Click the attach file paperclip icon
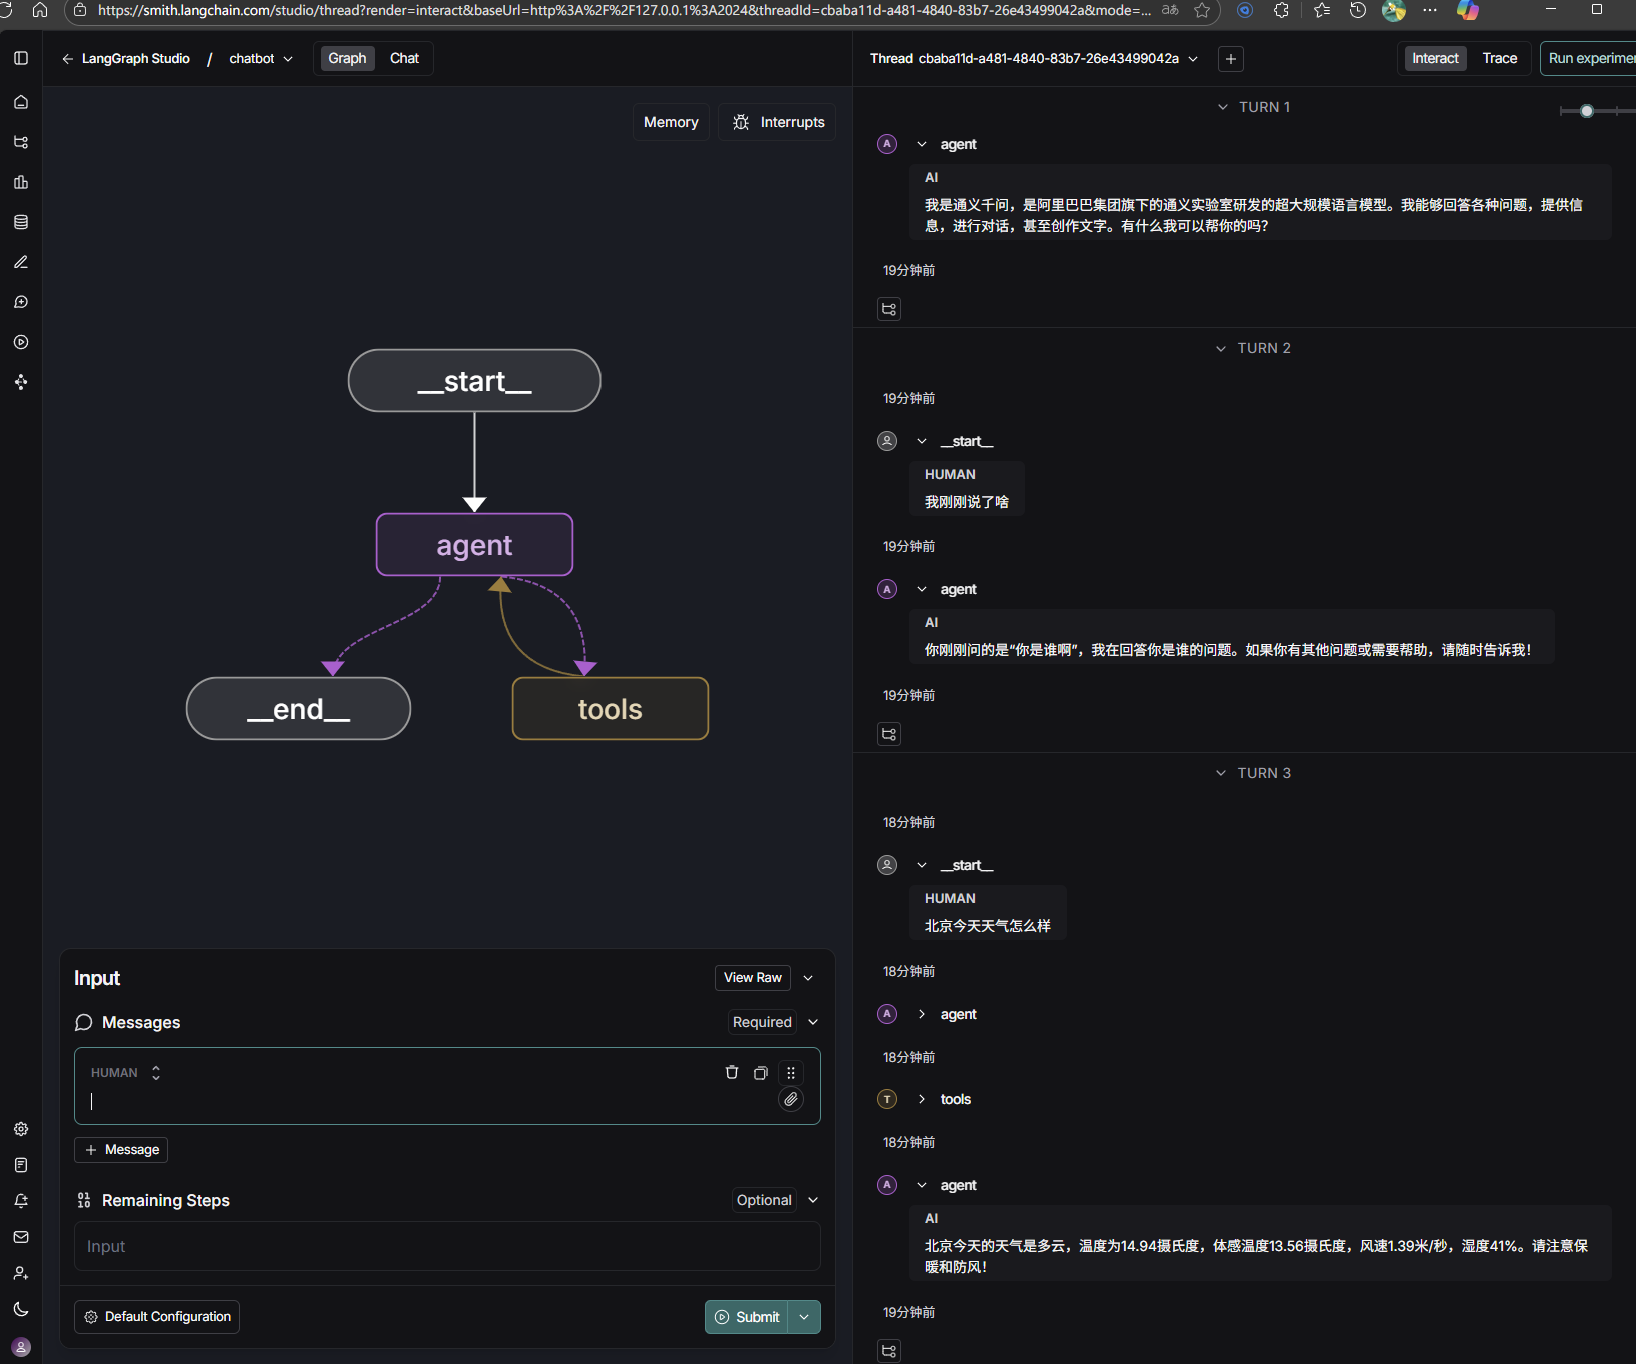 [x=791, y=1099]
